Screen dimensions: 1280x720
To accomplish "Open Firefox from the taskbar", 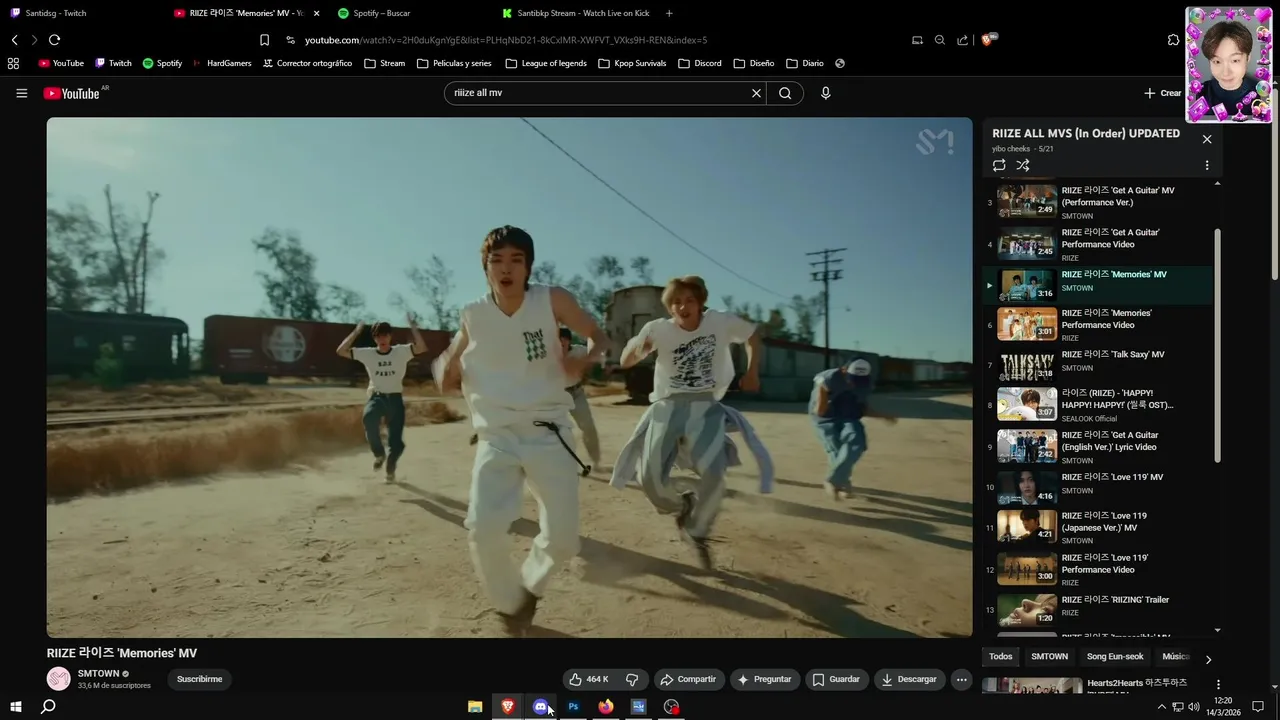I will pos(606,707).
